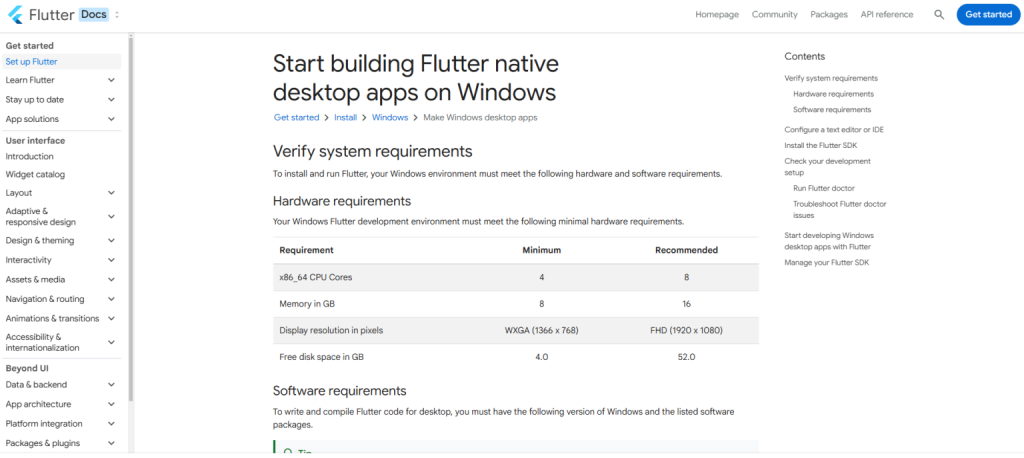
Task: Open Widget catalog sidebar item
Action: pyautogui.click(x=35, y=174)
